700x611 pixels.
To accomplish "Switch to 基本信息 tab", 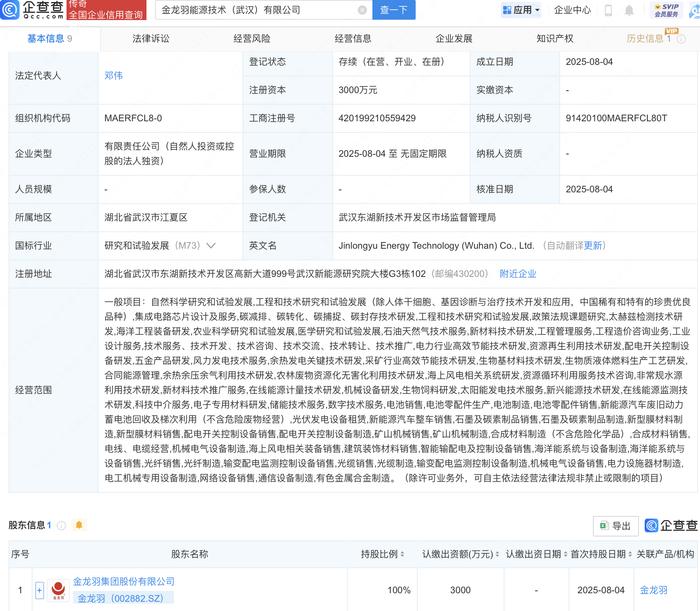I will (50, 39).
